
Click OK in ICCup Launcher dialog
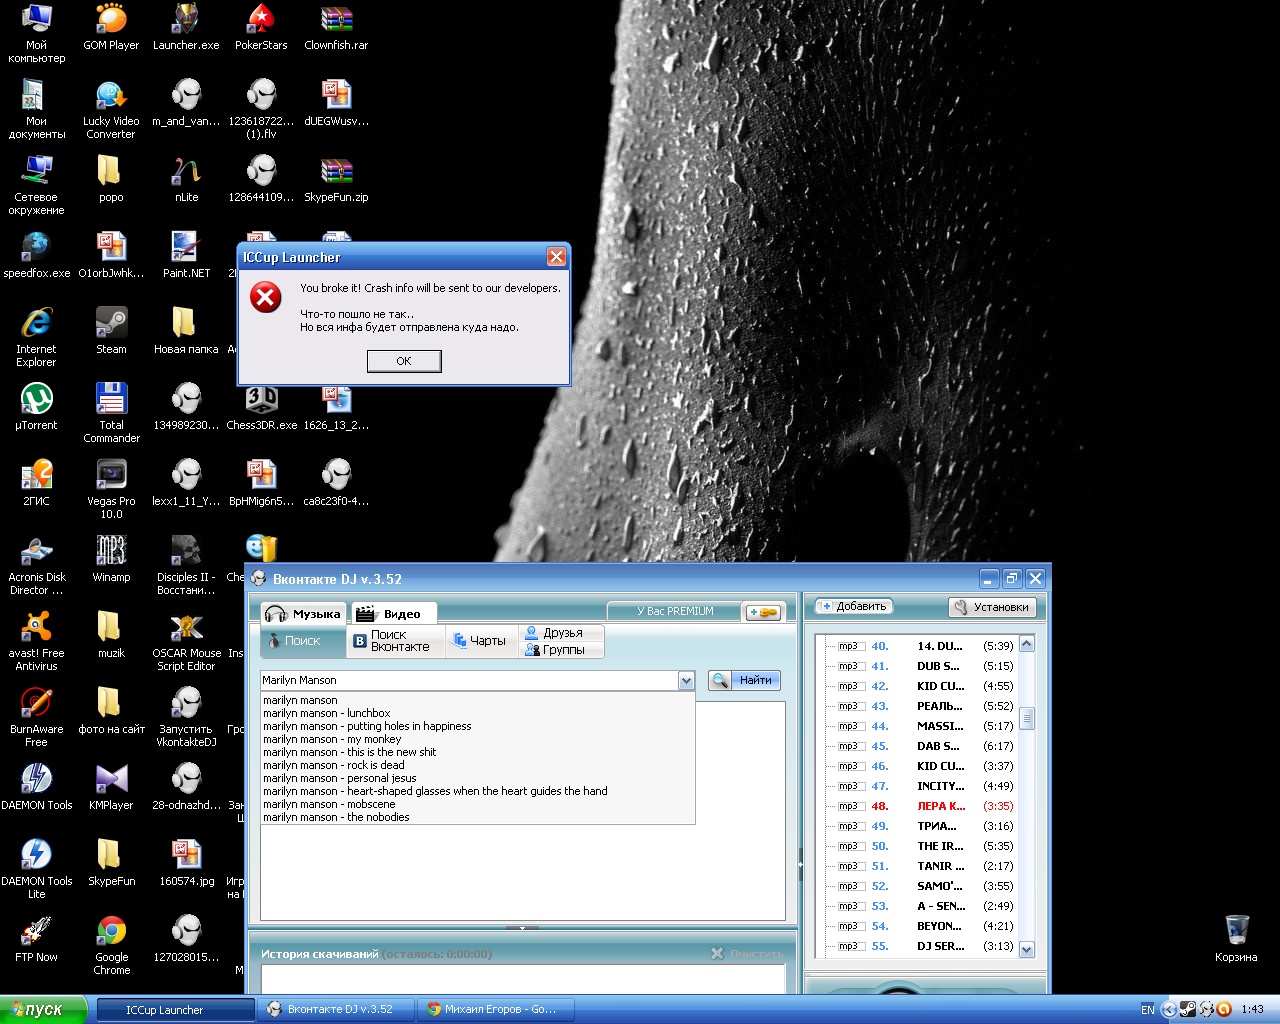pos(404,361)
